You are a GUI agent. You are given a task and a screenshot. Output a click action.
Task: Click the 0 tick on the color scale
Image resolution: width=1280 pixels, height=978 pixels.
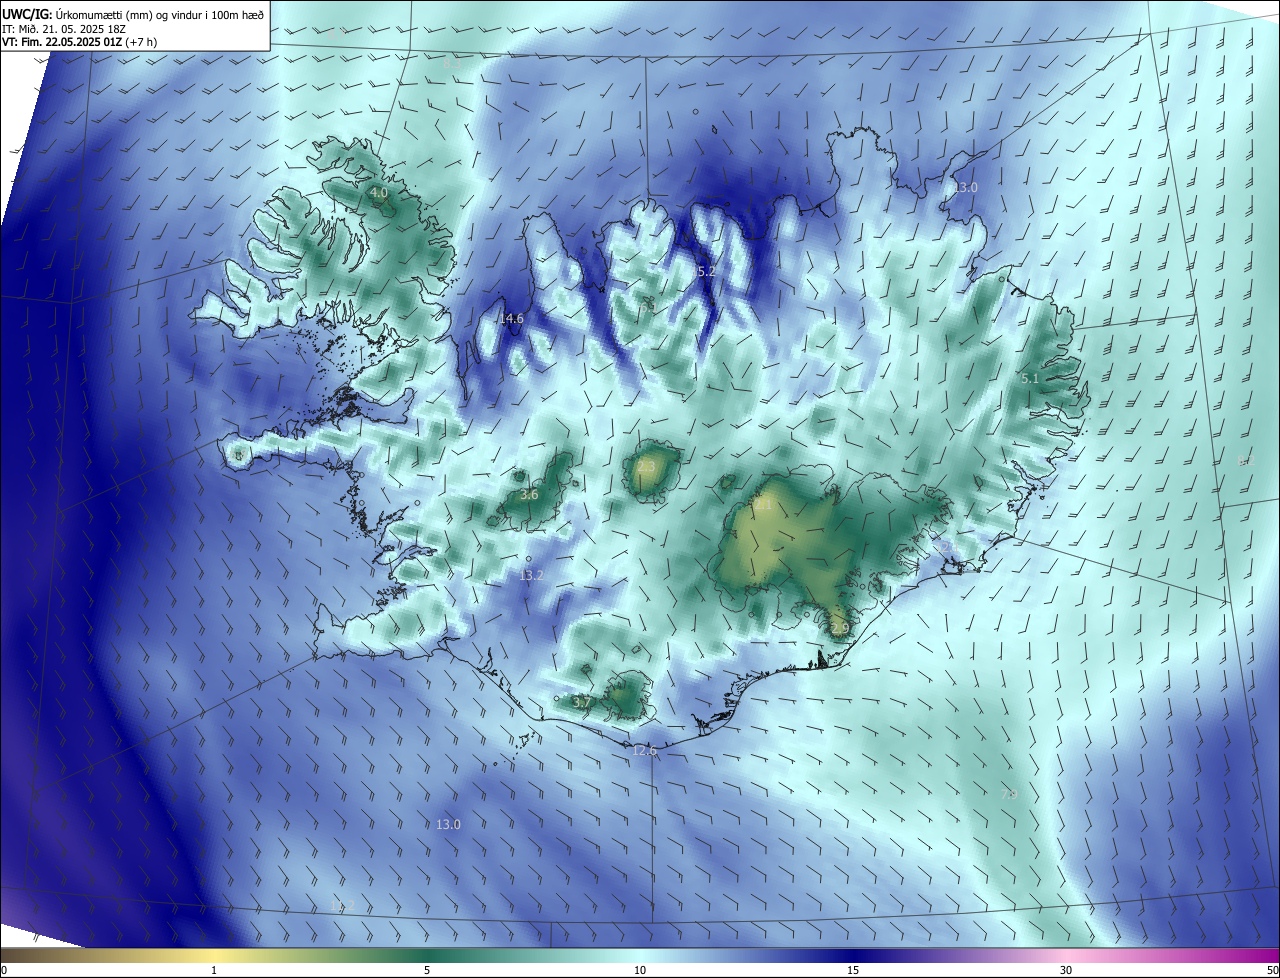pyautogui.click(x=4, y=970)
